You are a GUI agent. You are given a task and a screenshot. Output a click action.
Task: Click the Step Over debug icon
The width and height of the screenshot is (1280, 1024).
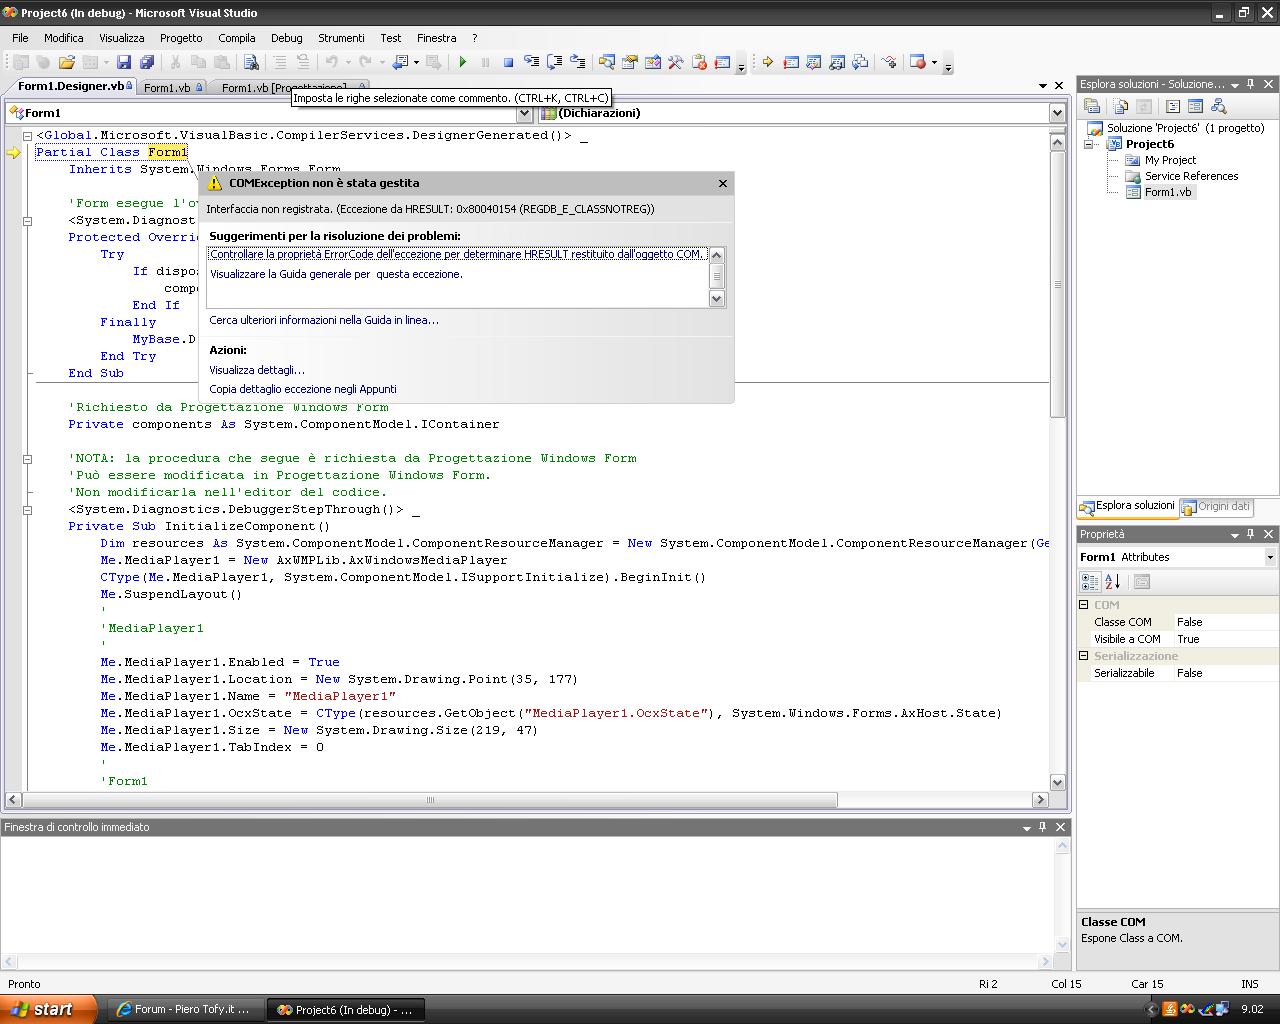554,62
